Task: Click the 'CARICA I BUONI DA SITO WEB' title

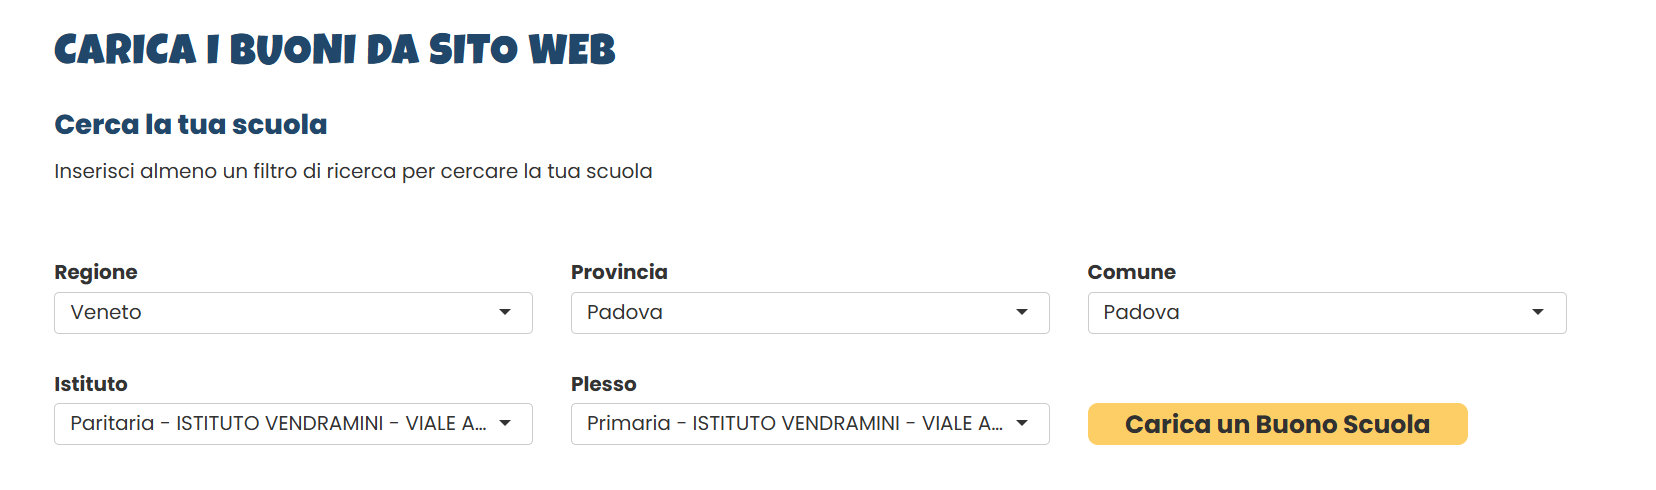Action: (x=335, y=50)
